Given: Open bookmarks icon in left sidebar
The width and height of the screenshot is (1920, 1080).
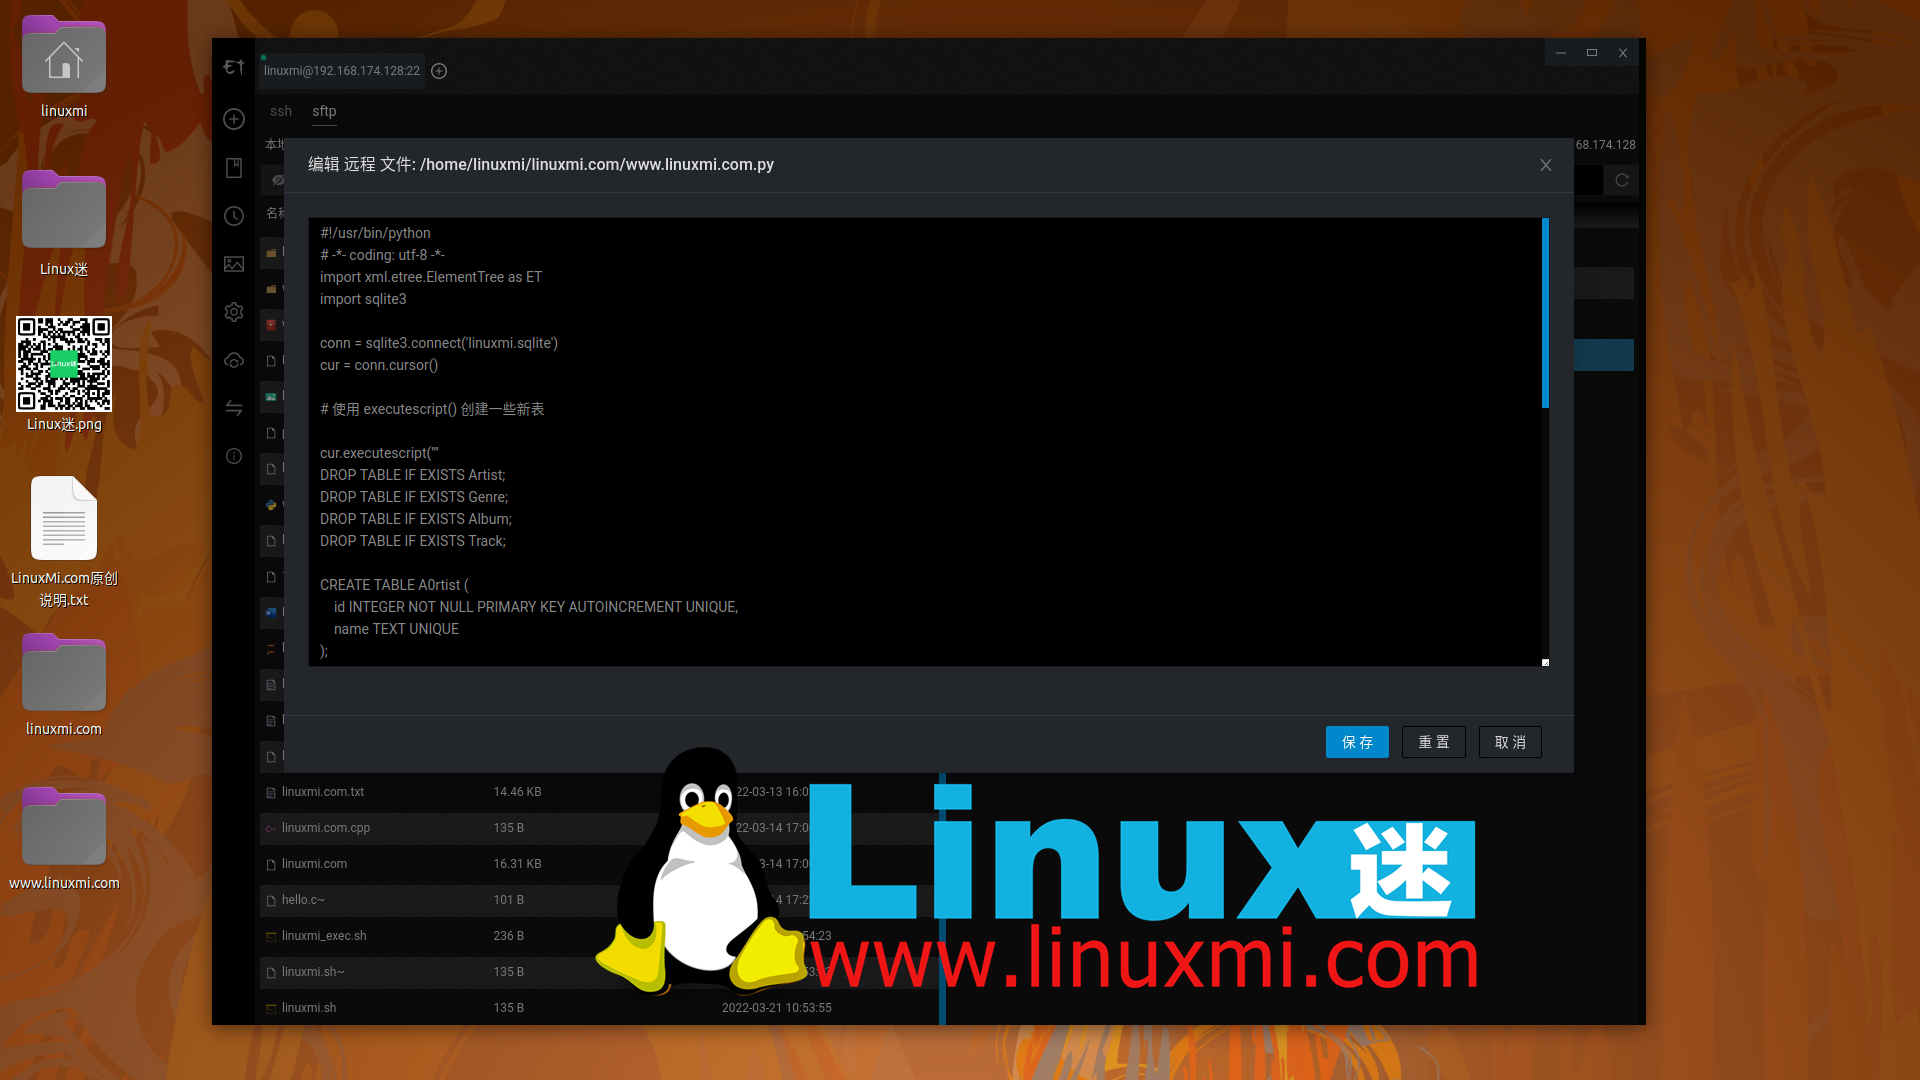Looking at the screenshot, I should (234, 168).
